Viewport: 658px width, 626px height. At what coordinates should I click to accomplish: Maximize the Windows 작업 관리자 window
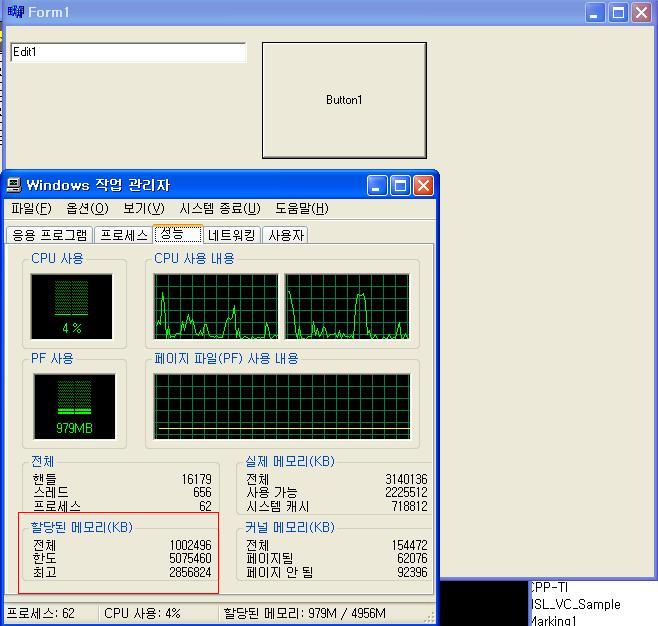[400, 185]
